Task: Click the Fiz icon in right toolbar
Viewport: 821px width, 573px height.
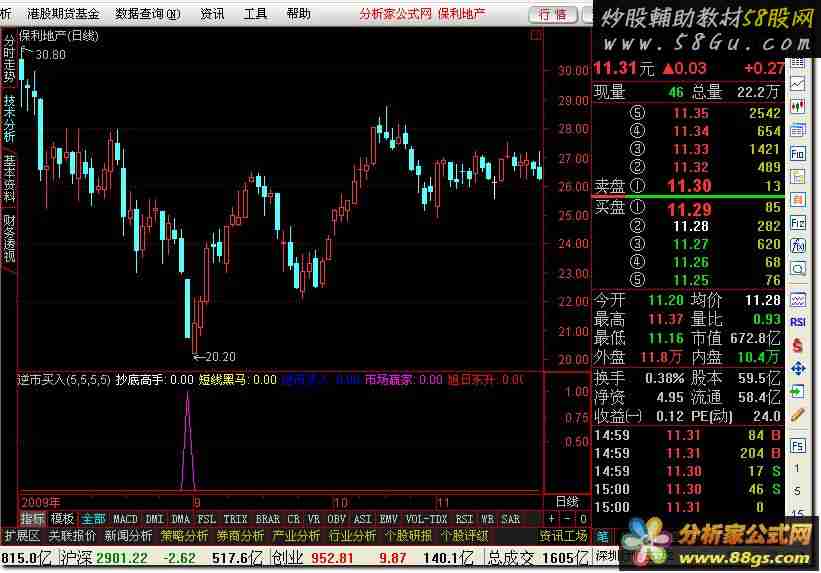Action: [x=798, y=223]
